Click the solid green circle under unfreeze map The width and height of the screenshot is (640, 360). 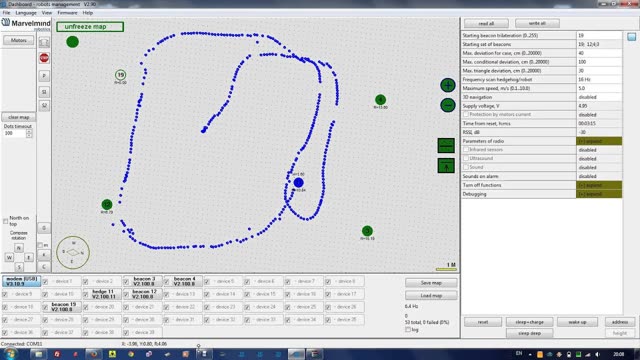[72, 42]
